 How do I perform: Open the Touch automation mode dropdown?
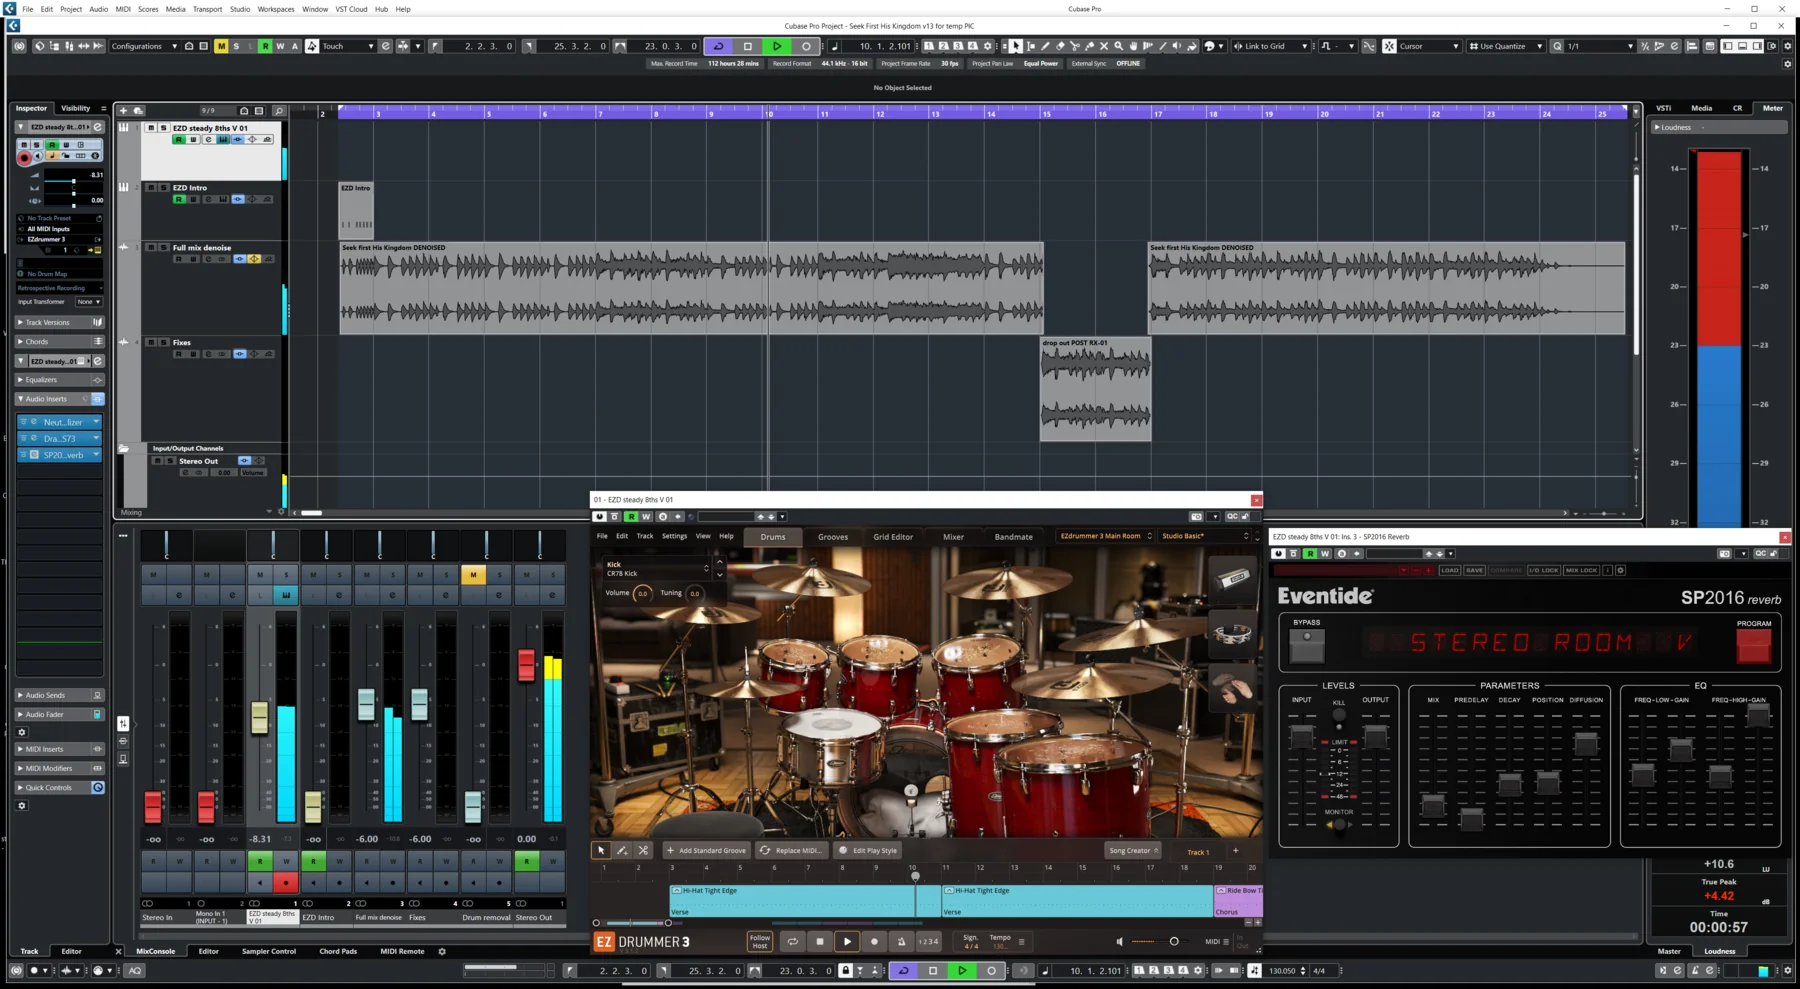click(x=347, y=46)
